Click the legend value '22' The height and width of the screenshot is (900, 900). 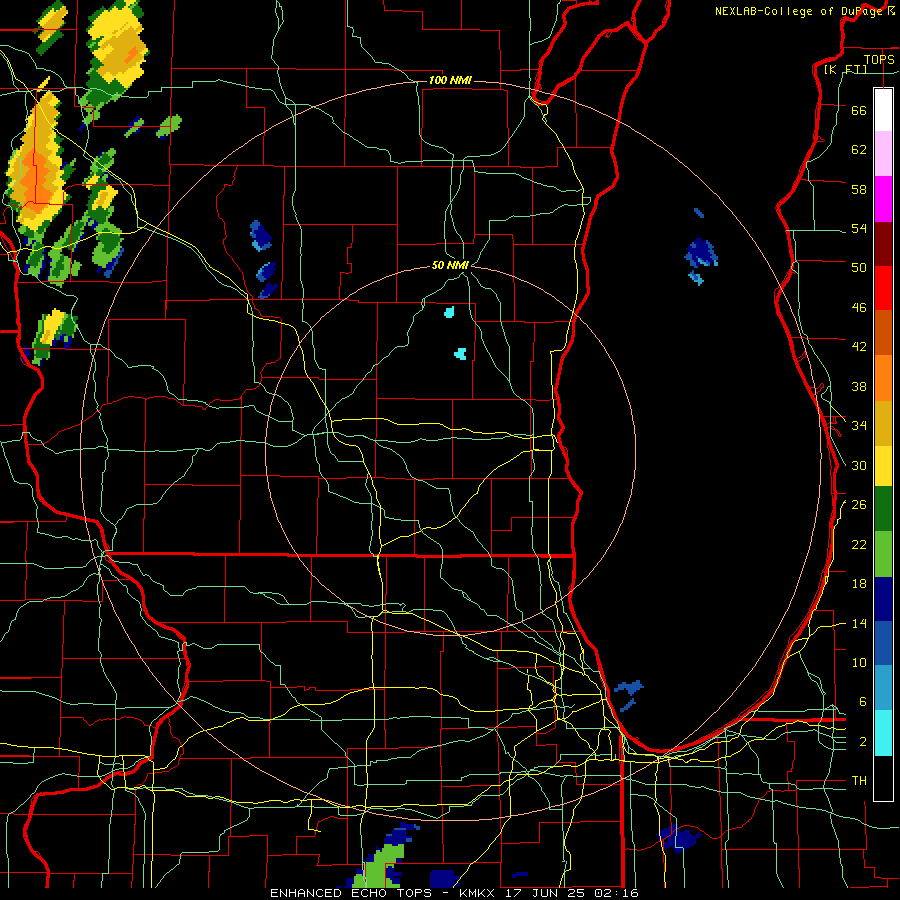[859, 544]
